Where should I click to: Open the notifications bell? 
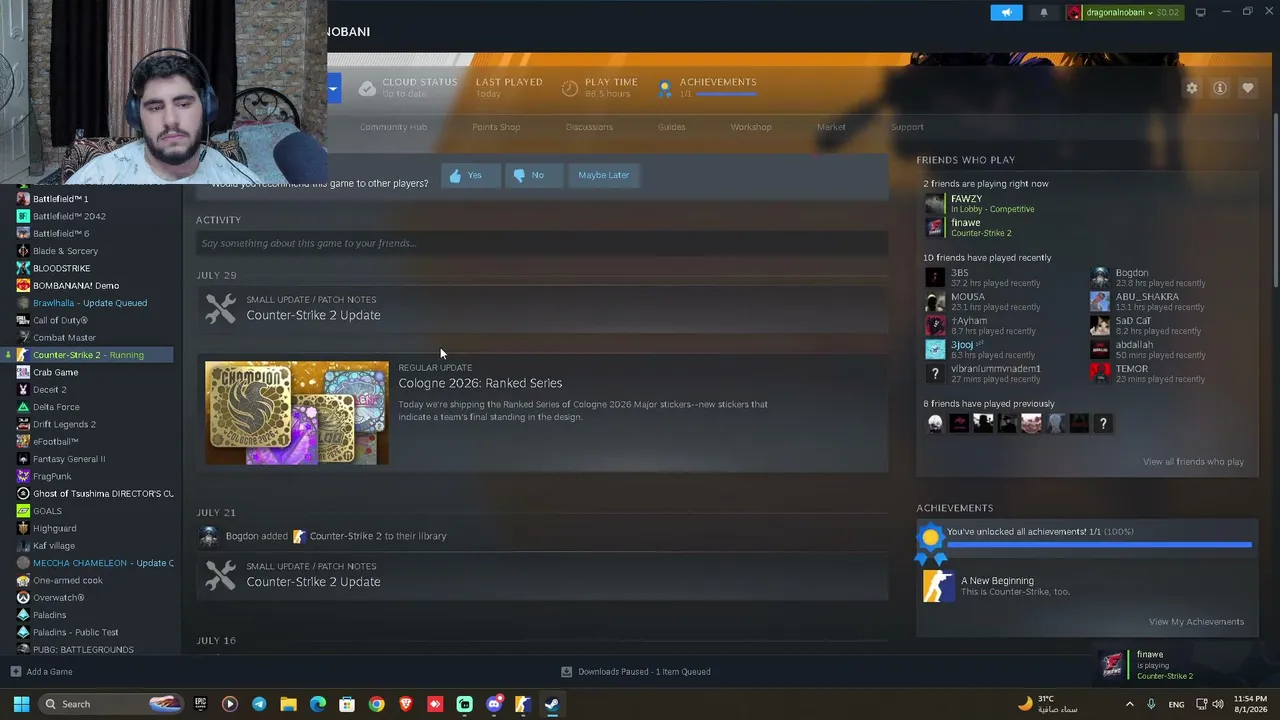point(1044,12)
